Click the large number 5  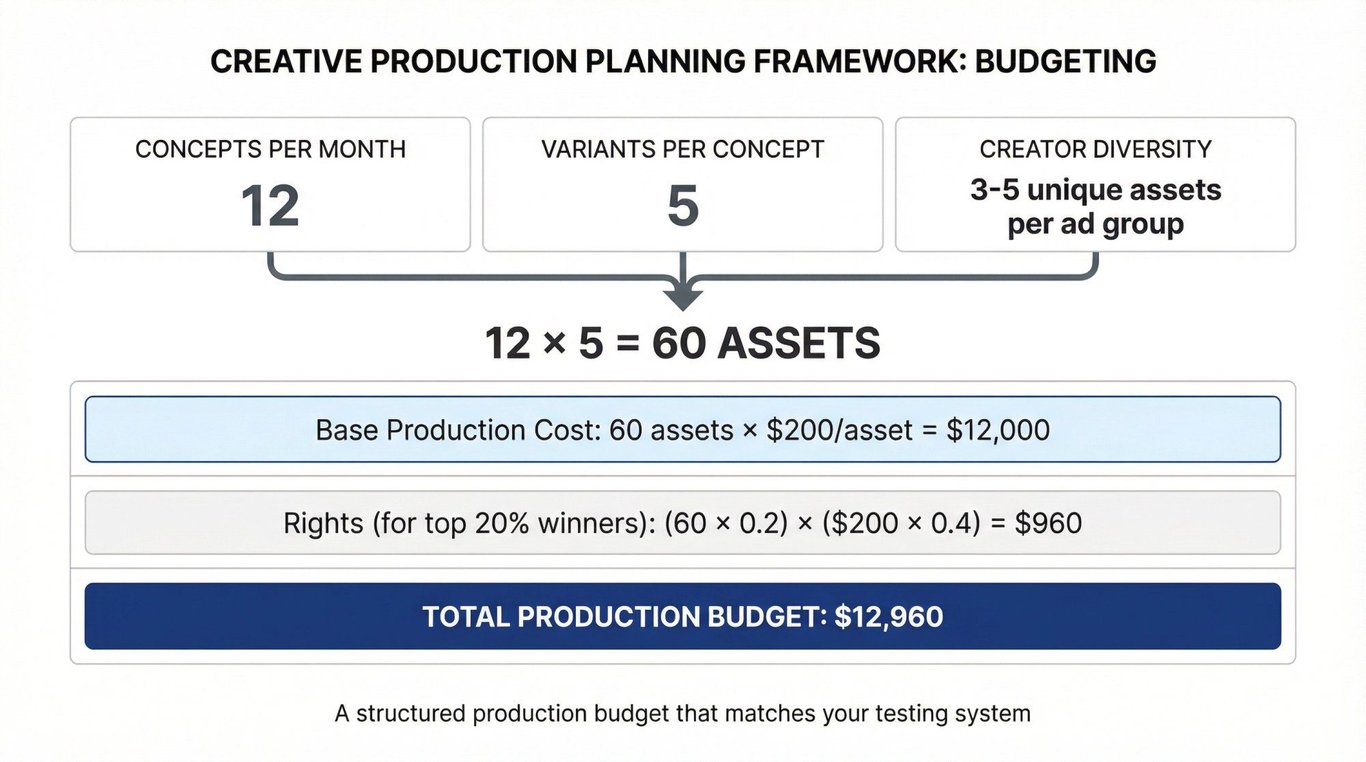click(683, 206)
